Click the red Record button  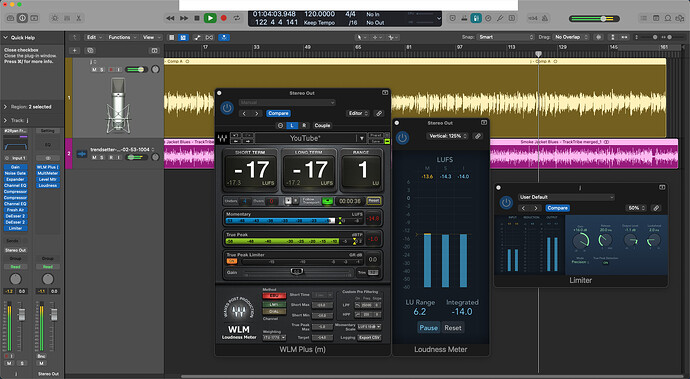tap(224, 18)
